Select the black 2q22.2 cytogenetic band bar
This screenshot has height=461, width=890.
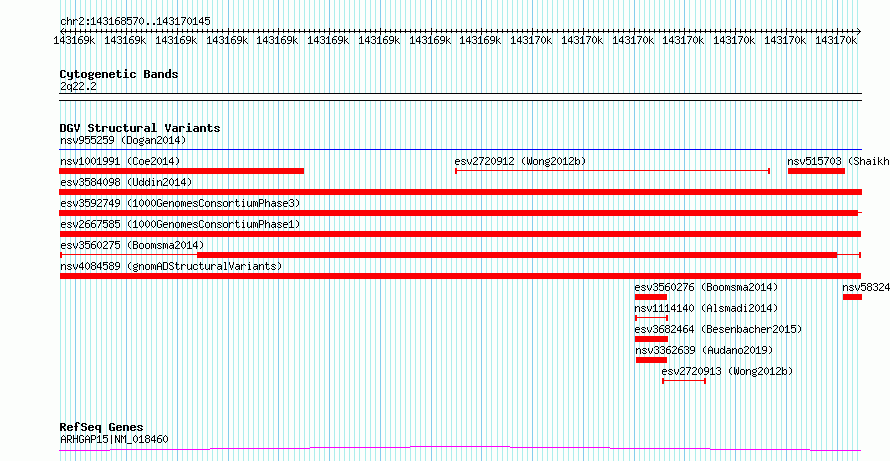tap(460, 97)
